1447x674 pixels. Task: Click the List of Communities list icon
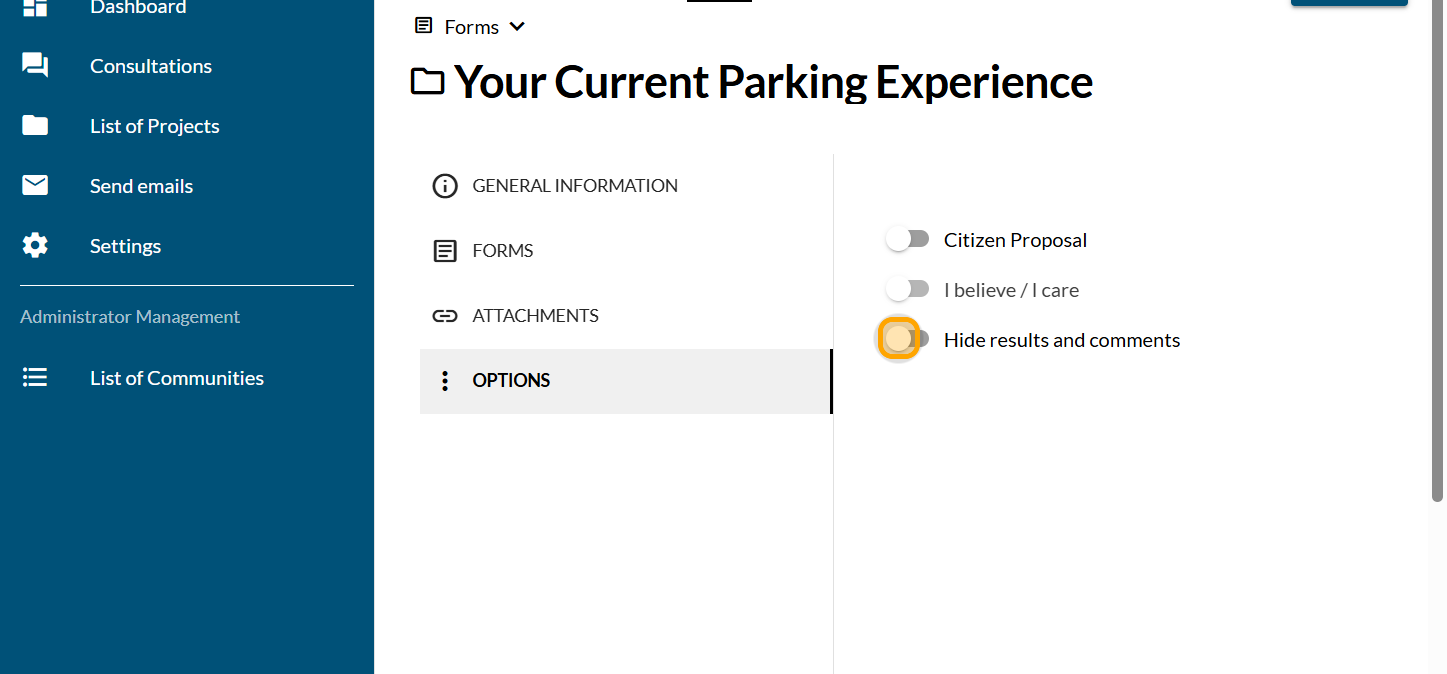[35, 378]
